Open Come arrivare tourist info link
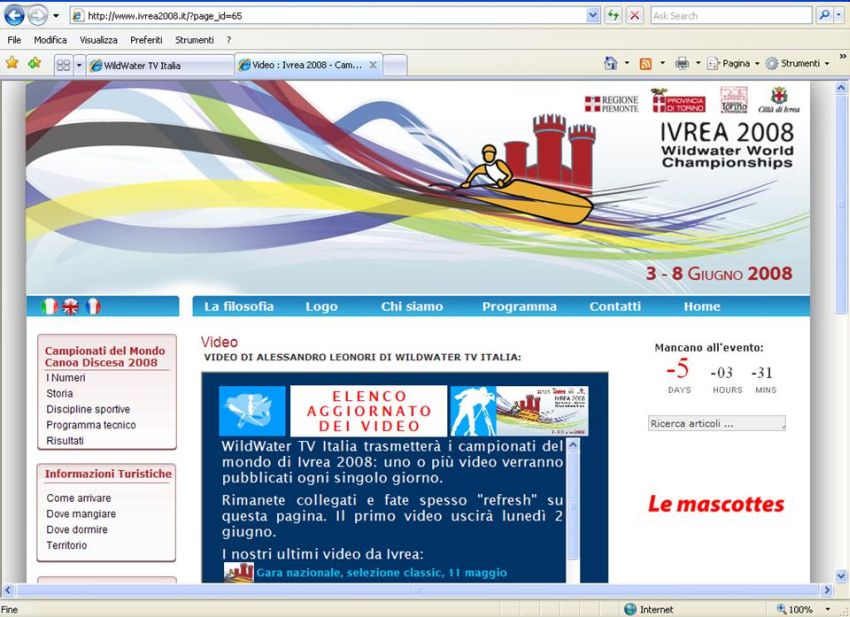 coord(79,498)
